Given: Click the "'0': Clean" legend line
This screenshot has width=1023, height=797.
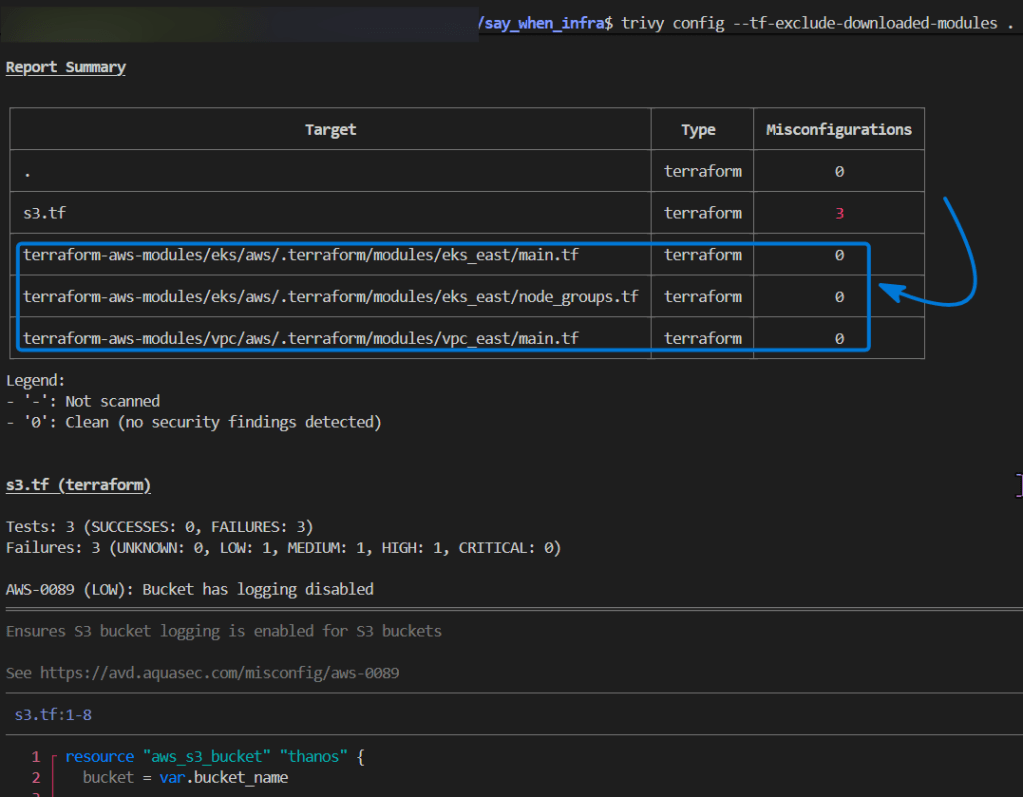Looking at the screenshot, I should (194, 422).
